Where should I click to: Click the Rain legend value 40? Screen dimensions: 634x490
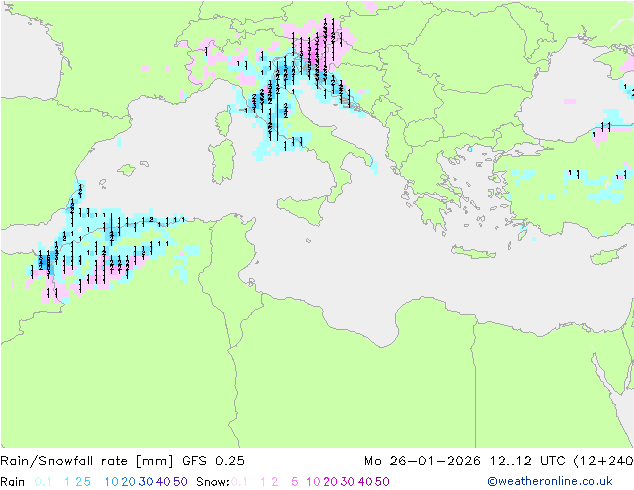[163, 482]
